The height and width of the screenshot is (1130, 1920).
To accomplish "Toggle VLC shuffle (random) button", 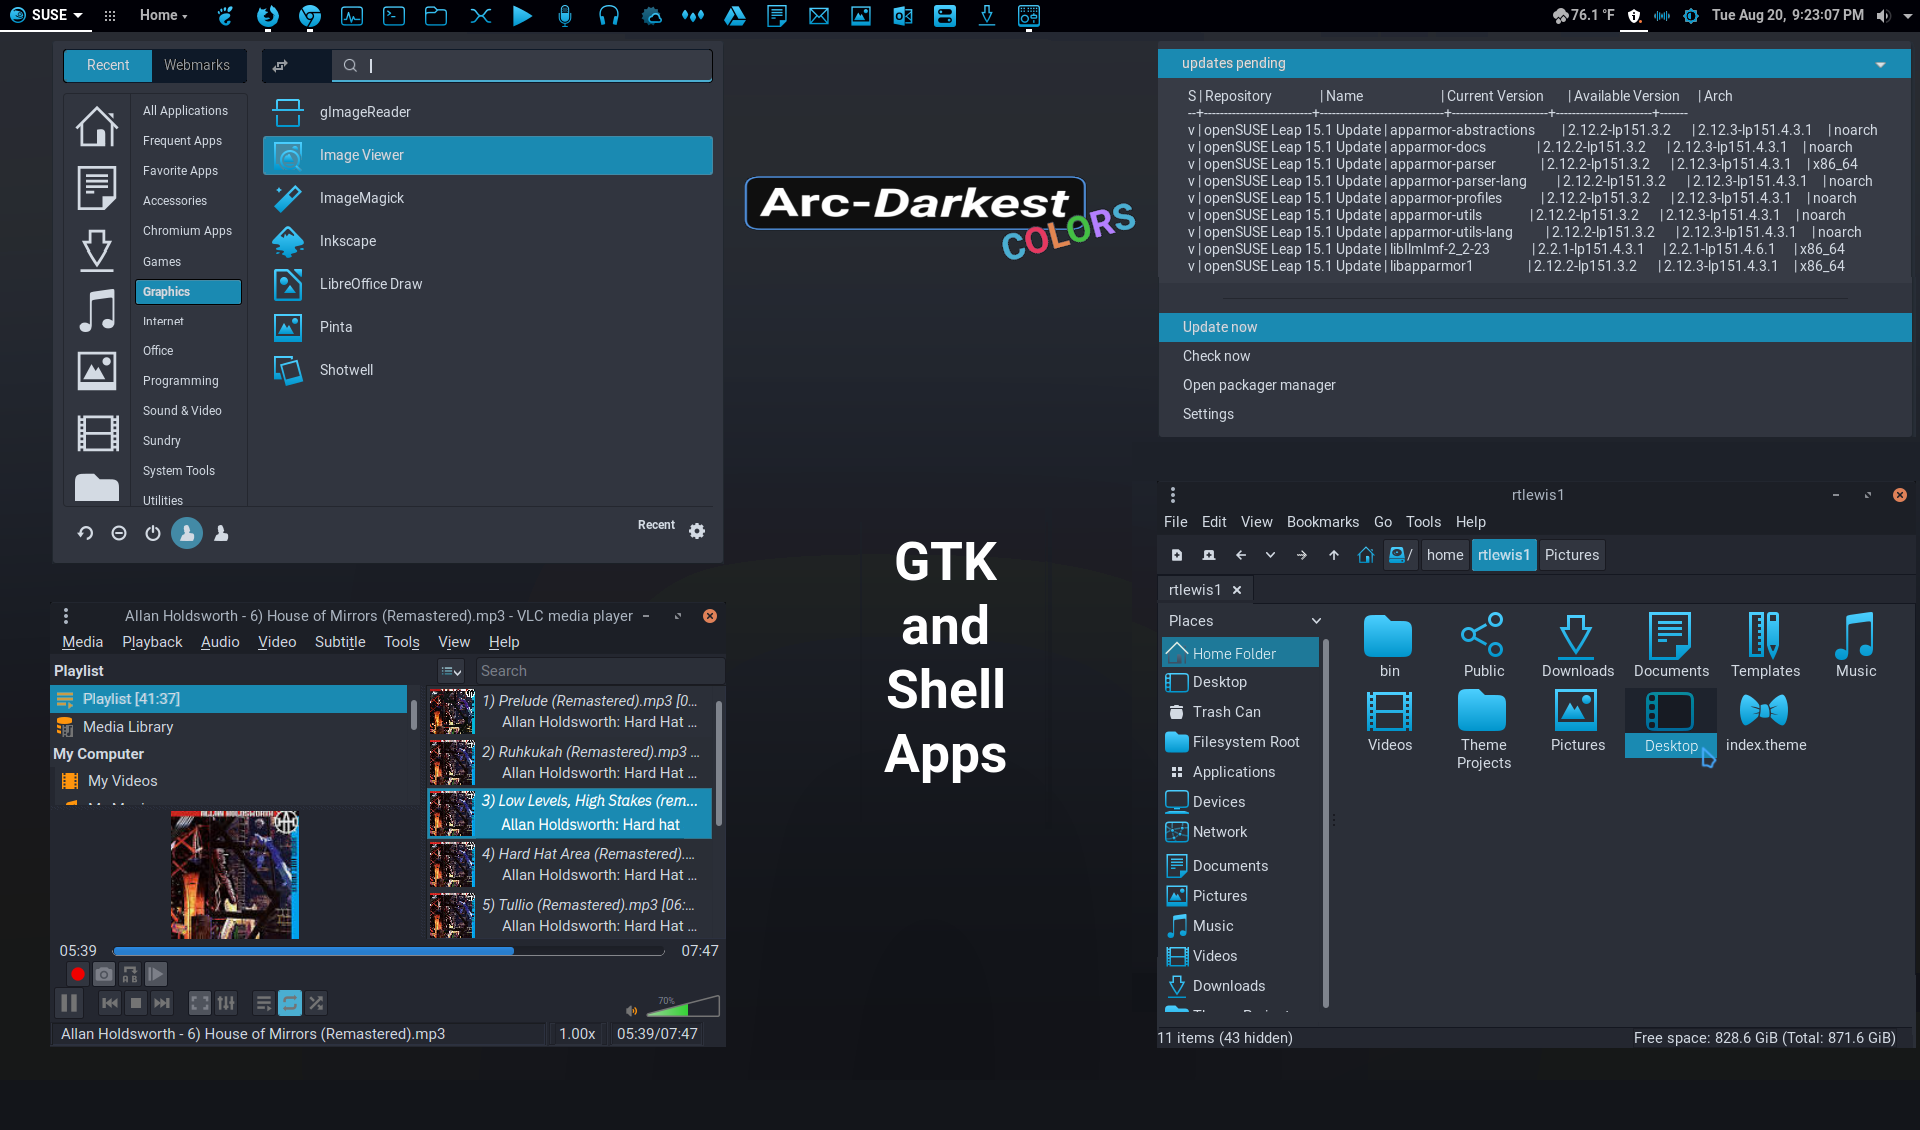I will (316, 1002).
